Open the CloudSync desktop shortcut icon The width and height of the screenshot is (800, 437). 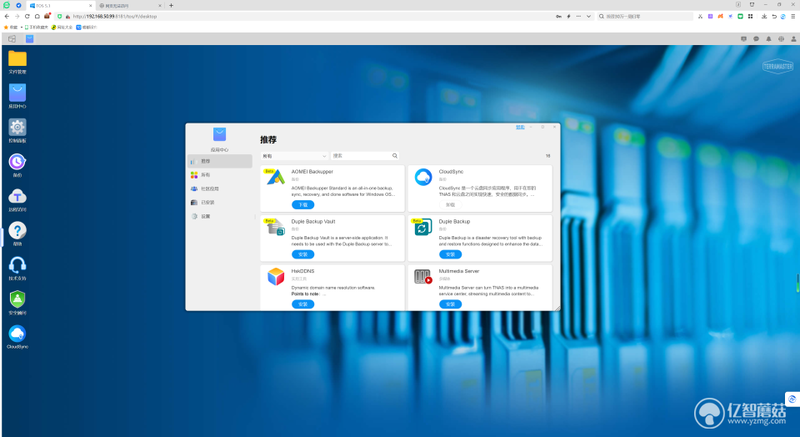pos(17,333)
